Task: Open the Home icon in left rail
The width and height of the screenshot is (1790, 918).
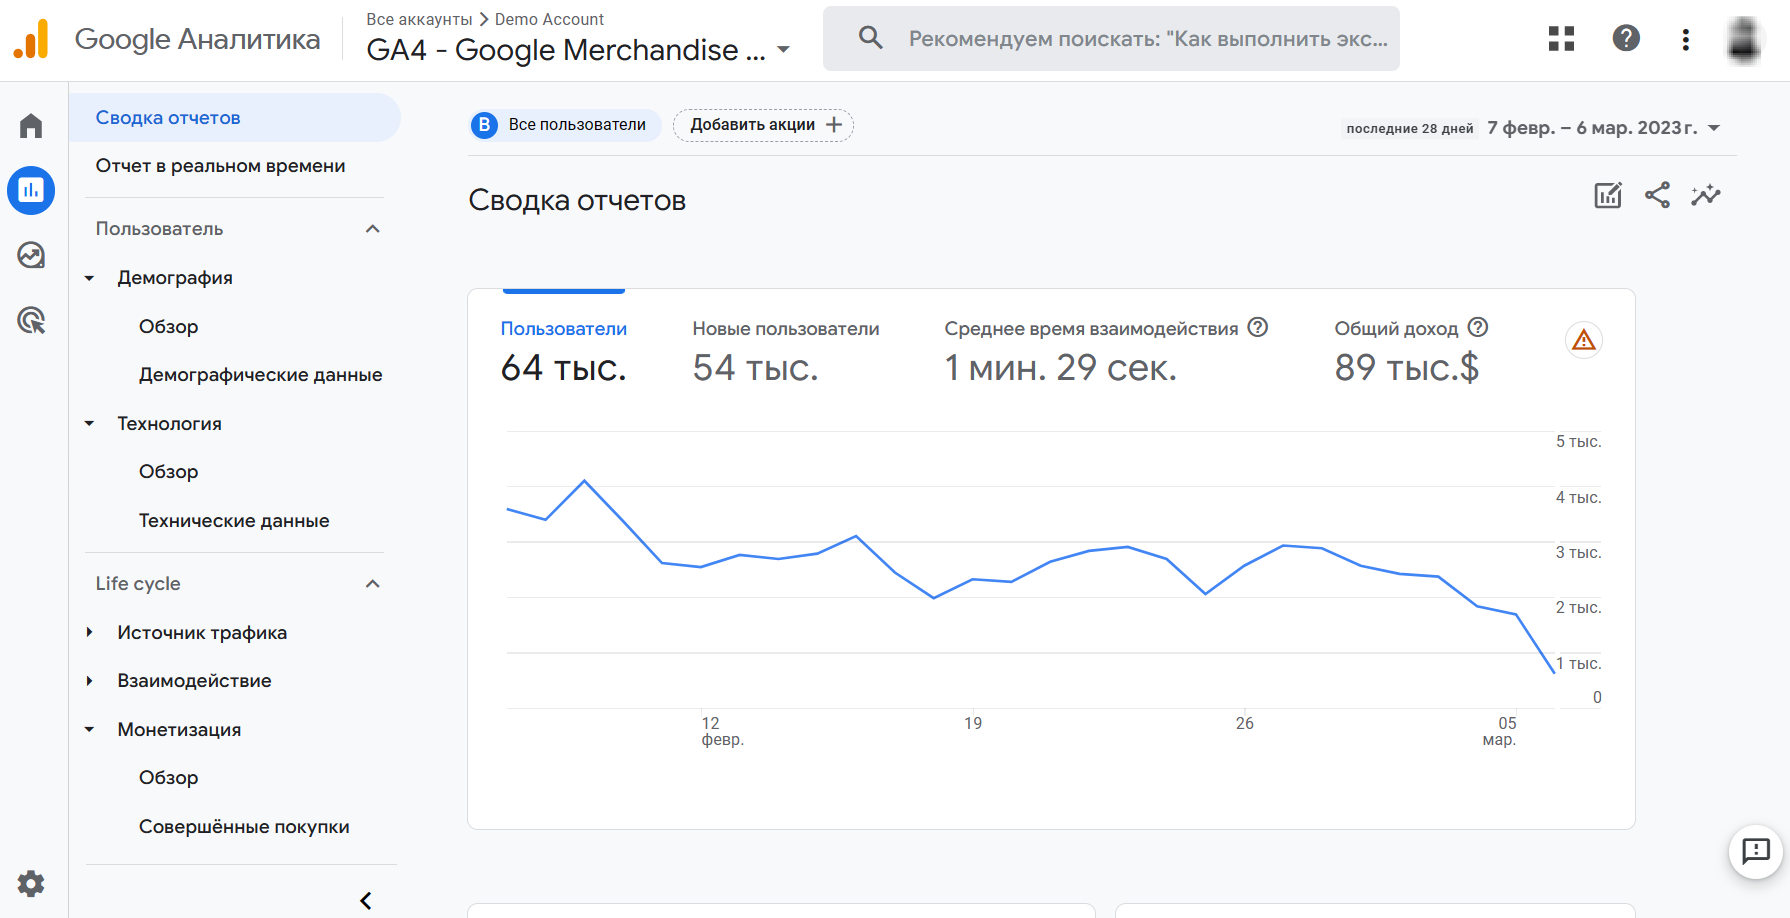Action: point(31,126)
